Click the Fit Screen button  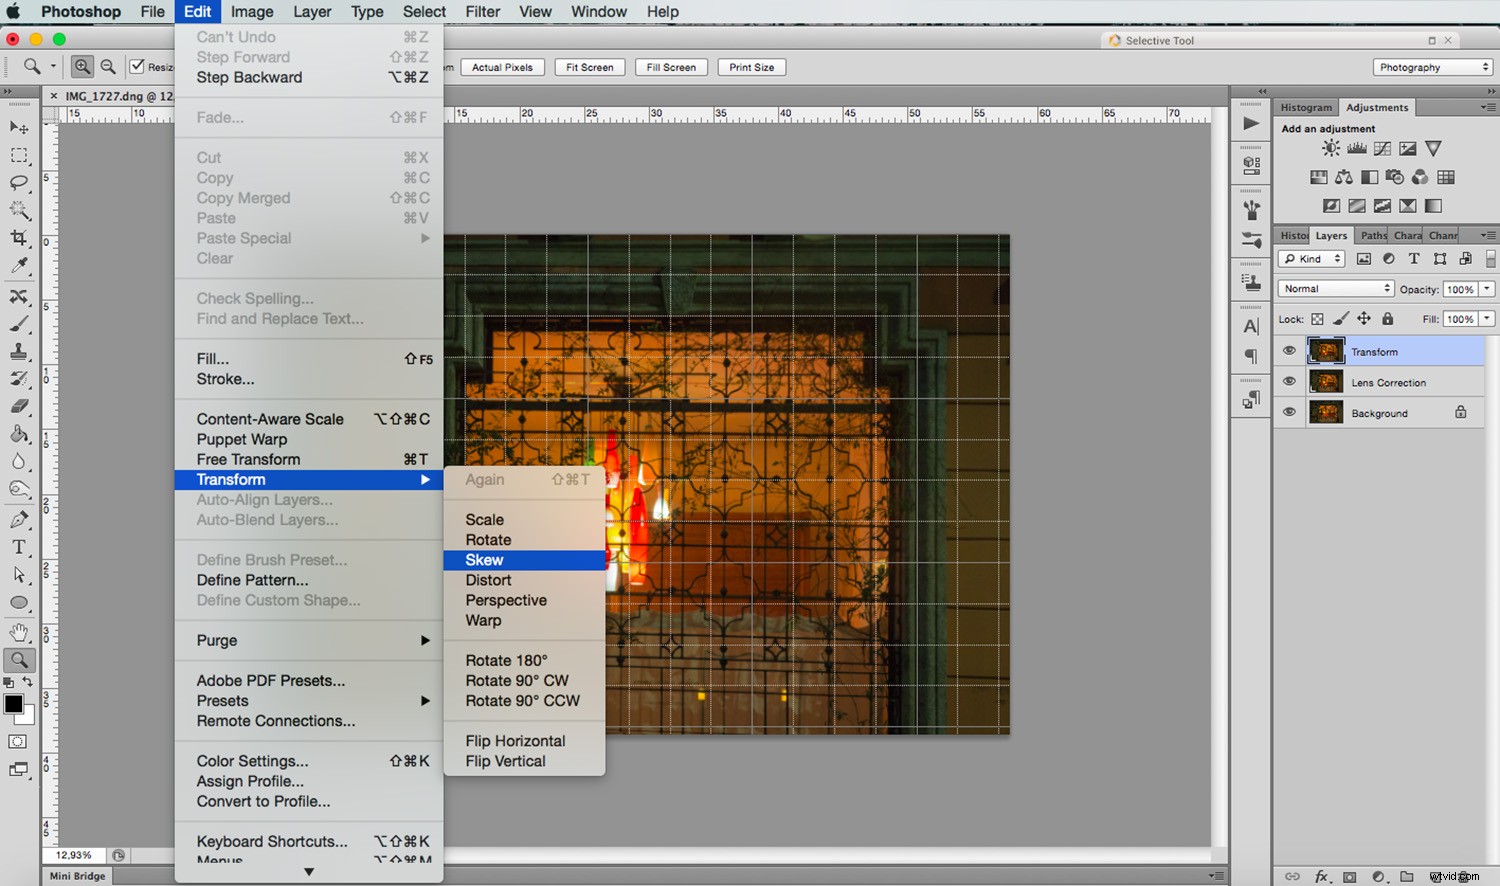click(589, 67)
